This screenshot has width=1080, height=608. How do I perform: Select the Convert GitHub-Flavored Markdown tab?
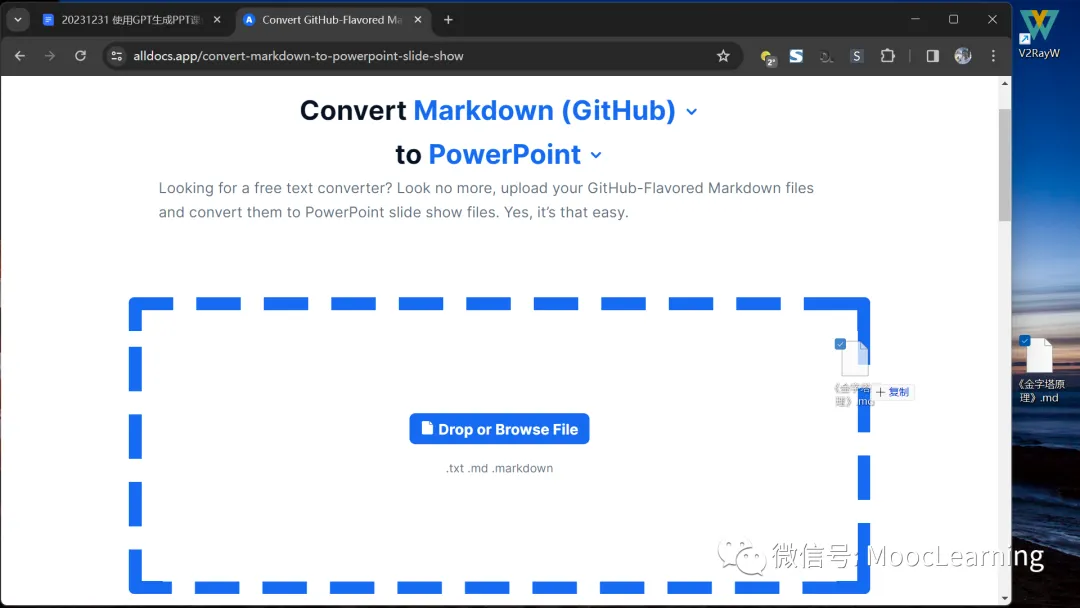coord(333,20)
